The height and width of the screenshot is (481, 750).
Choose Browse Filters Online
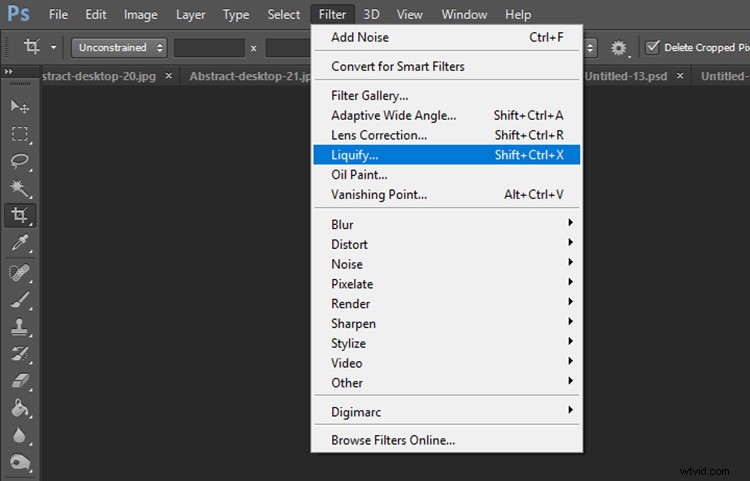447,440
